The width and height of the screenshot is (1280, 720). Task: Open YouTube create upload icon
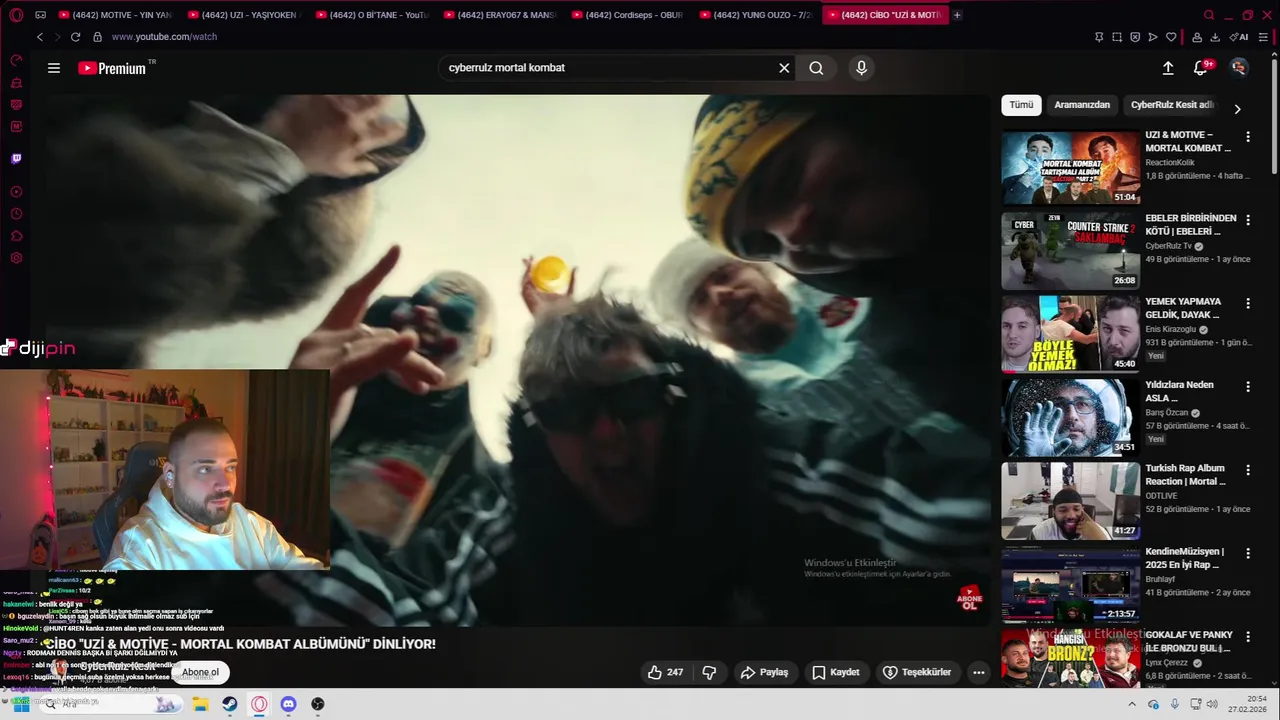(x=1168, y=68)
